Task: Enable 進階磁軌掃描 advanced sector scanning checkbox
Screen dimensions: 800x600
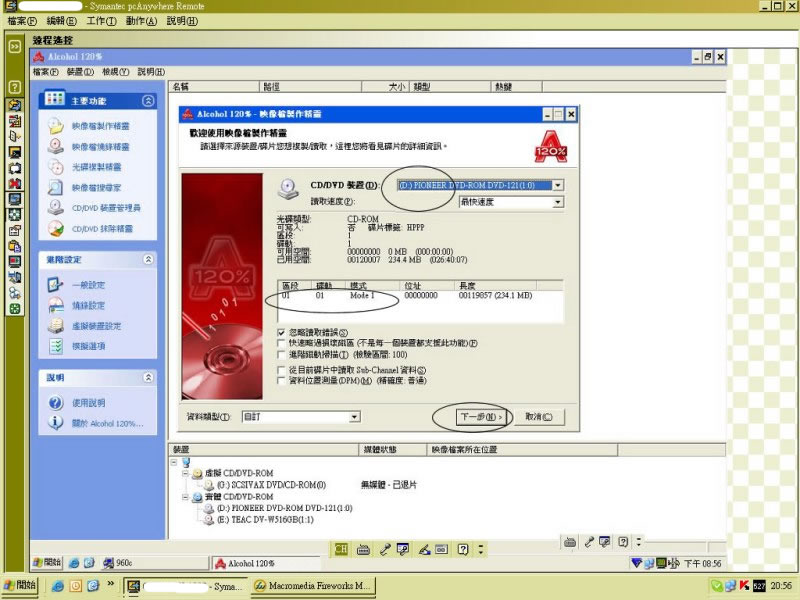Action: pos(281,355)
